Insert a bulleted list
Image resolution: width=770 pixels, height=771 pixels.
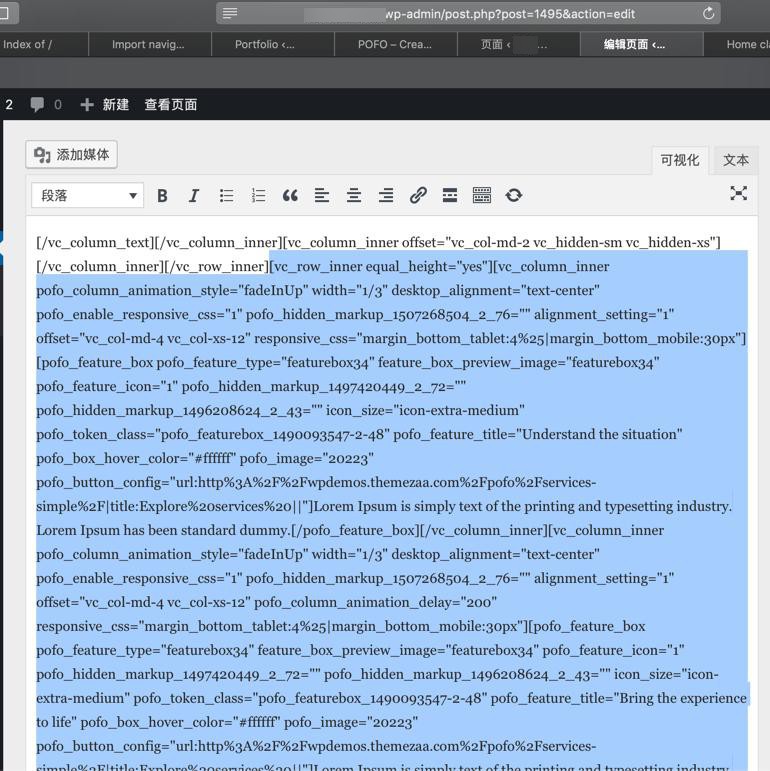click(x=226, y=196)
